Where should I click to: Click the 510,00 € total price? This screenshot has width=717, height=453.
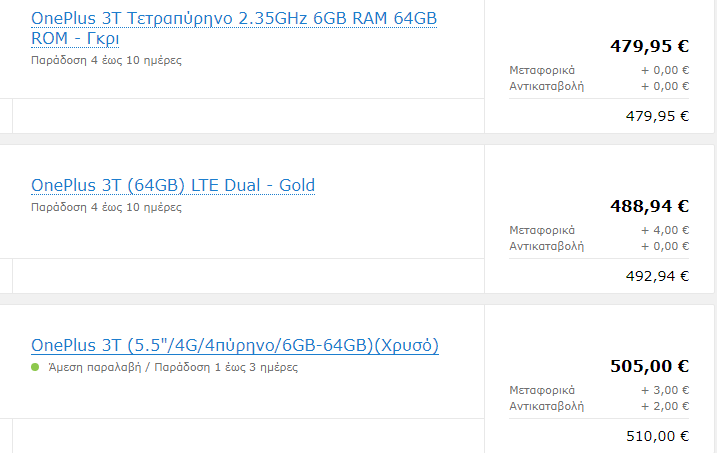pyautogui.click(x=657, y=436)
